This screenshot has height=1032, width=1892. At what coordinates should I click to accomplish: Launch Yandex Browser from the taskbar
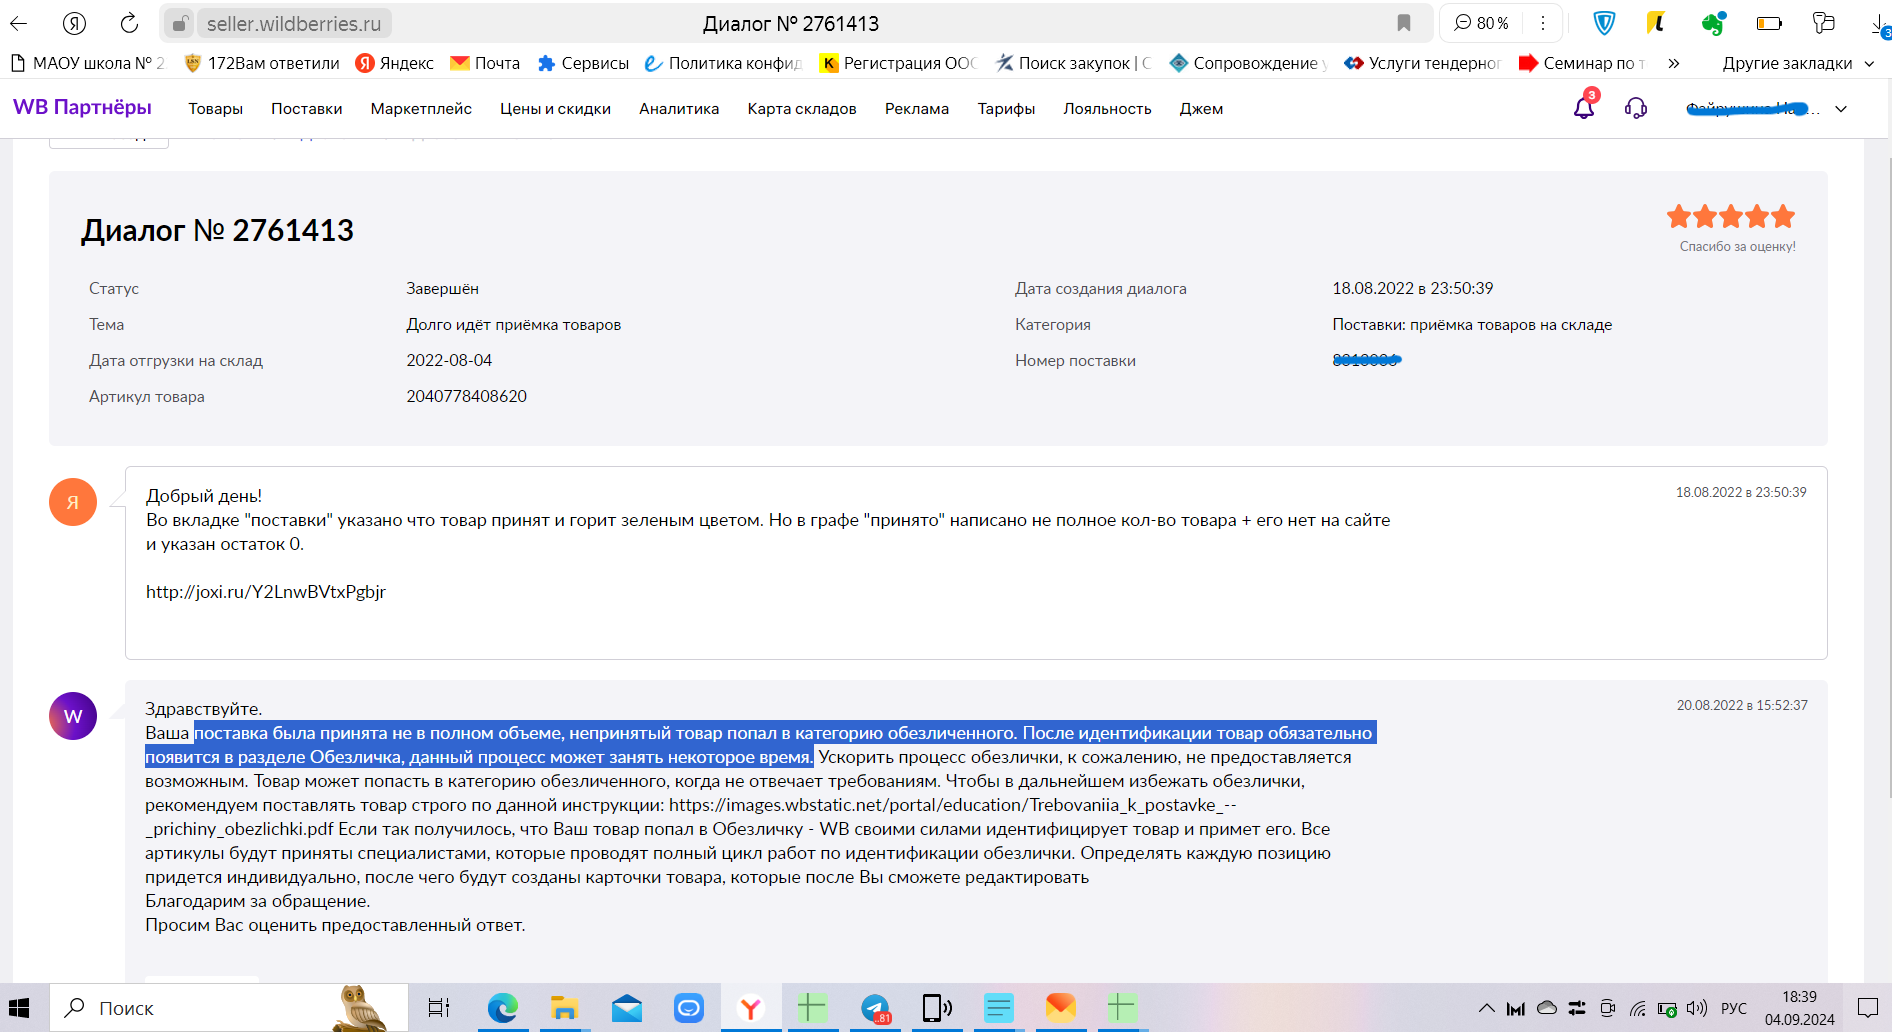(750, 1008)
